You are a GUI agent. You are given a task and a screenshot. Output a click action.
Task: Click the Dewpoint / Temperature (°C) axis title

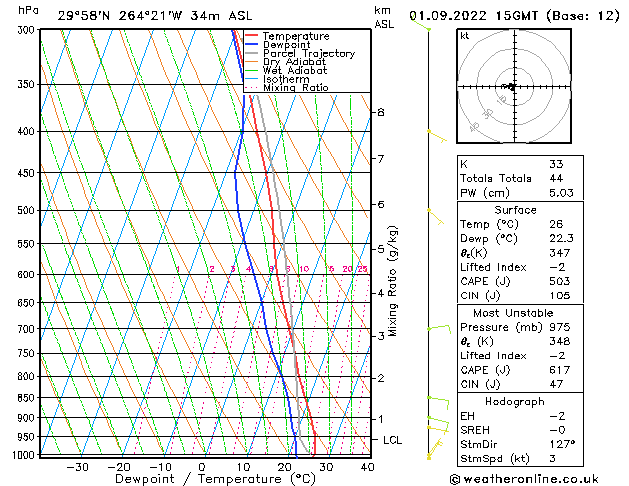(215, 479)
